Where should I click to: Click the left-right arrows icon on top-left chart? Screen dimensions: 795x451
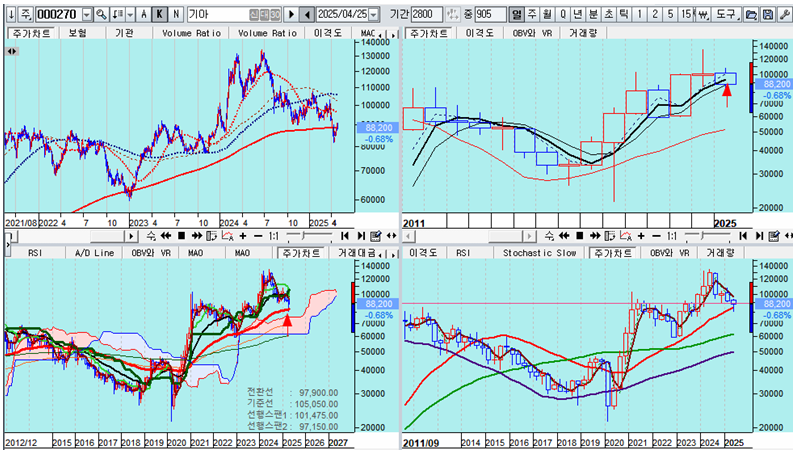[12, 51]
